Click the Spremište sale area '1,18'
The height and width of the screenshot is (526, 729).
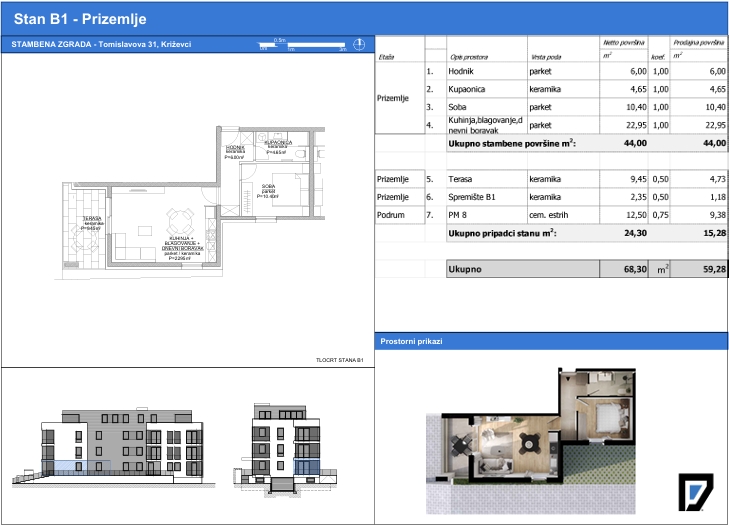[717, 197]
